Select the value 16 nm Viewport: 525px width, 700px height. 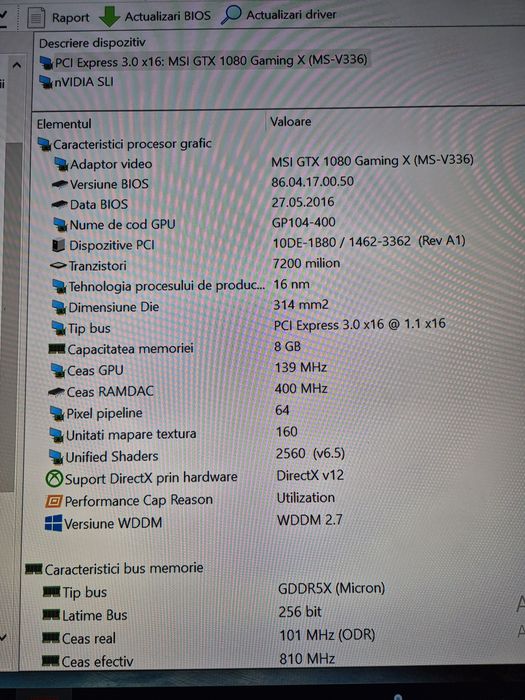(291, 284)
